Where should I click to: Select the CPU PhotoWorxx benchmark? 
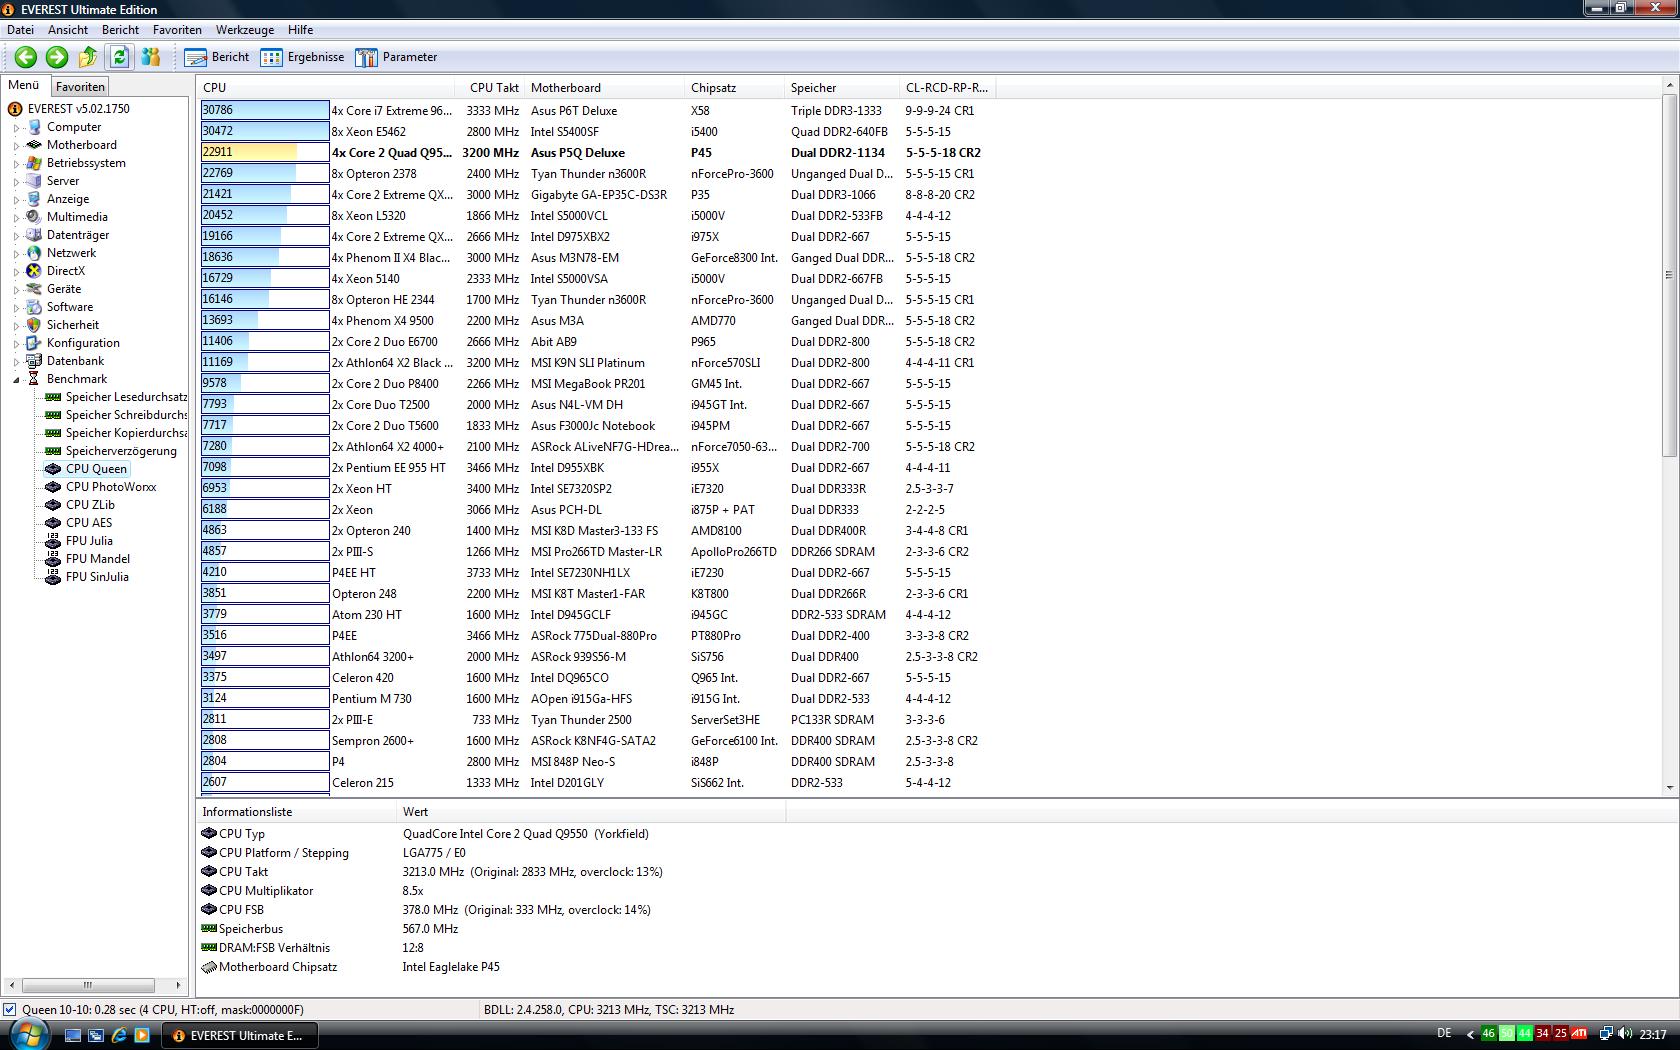(x=110, y=487)
